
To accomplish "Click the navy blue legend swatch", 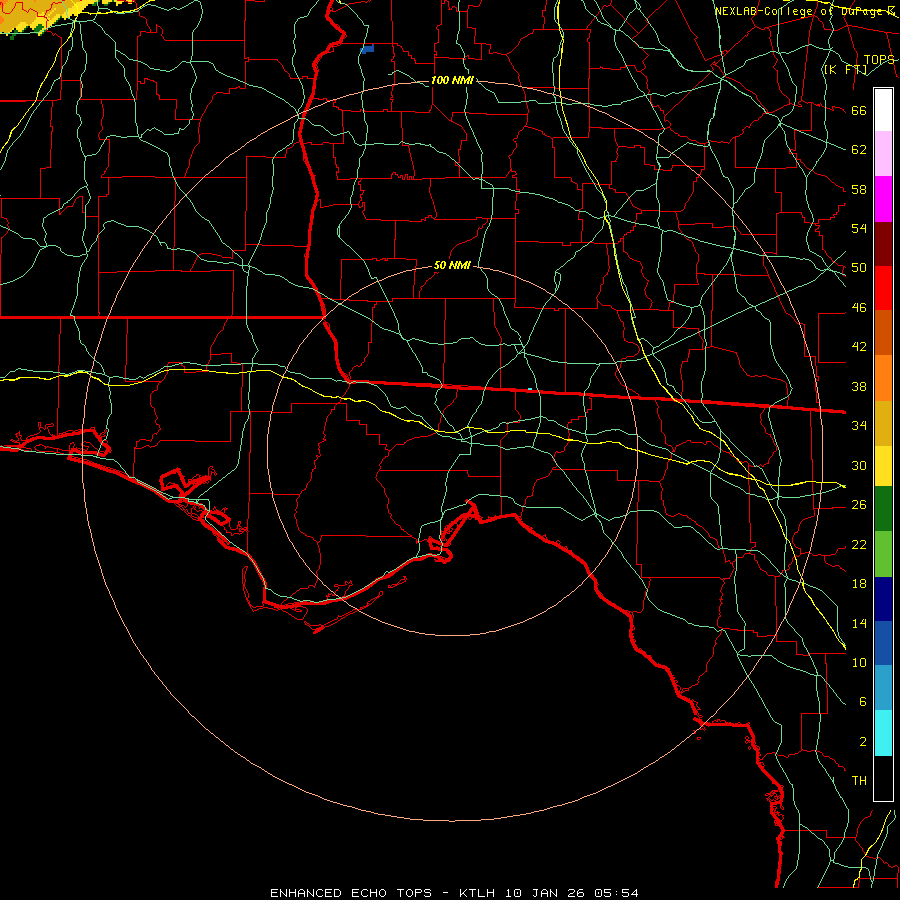I will click(883, 599).
